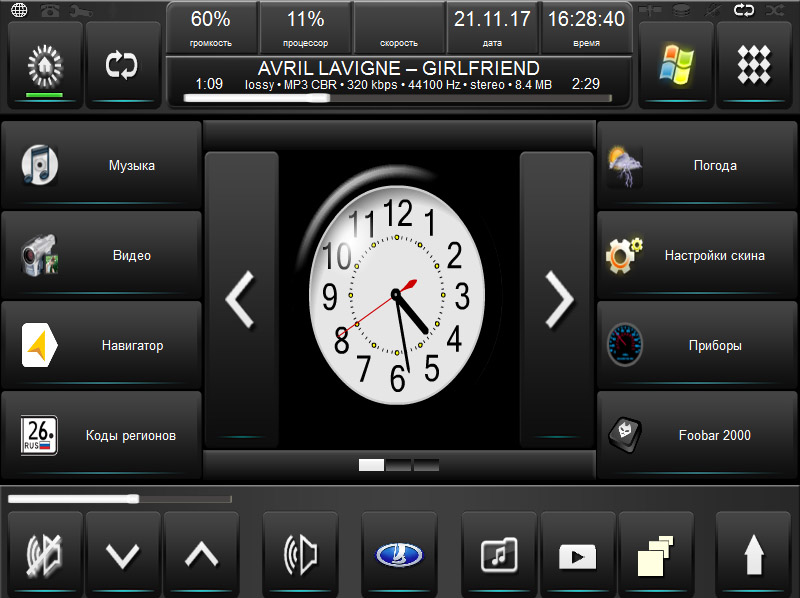Launch the Навигатор (Navigator) app
The image size is (800, 598).
click(x=101, y=346)
